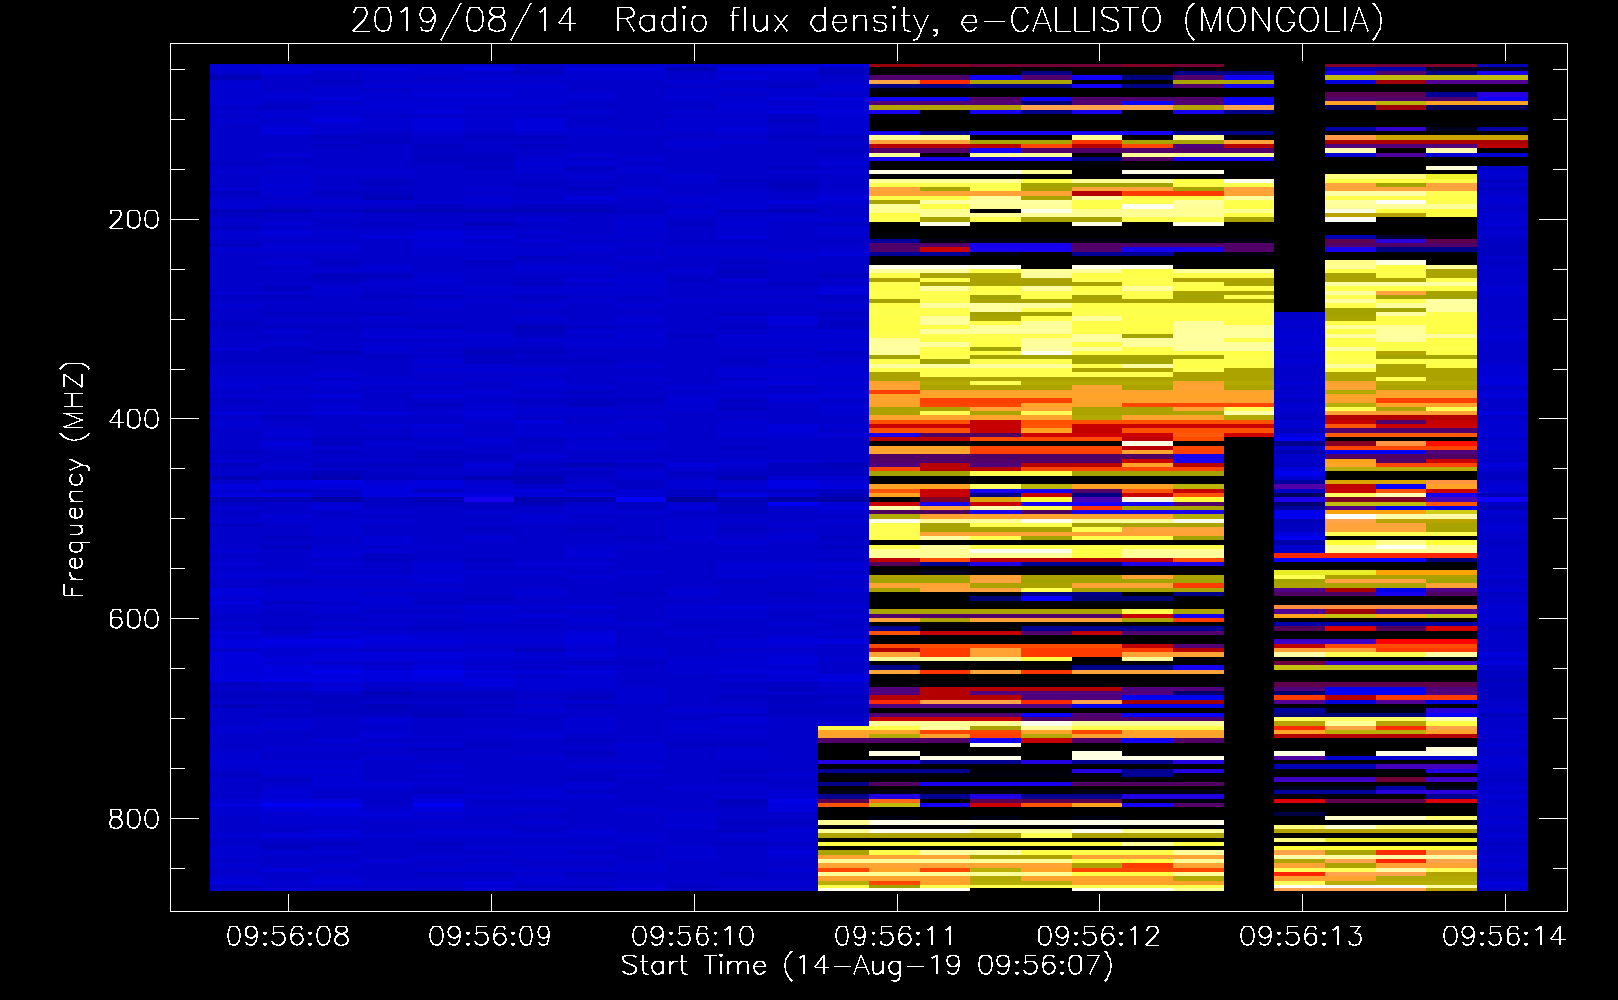1618x1000 pixels.
Task: Select the 09:56:10 time tick label
Action: (x=693, y=937)
